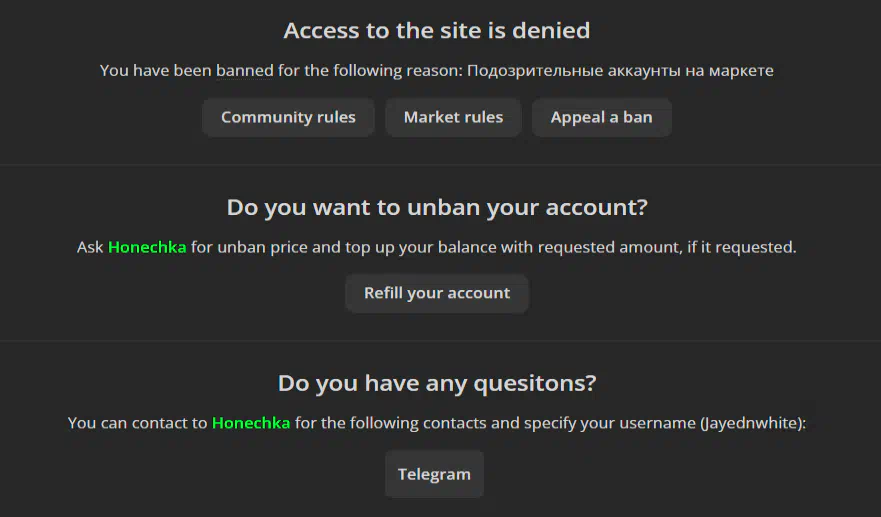Open Honechka link in the questions section

pyautogui.click(x=251, y=423)
